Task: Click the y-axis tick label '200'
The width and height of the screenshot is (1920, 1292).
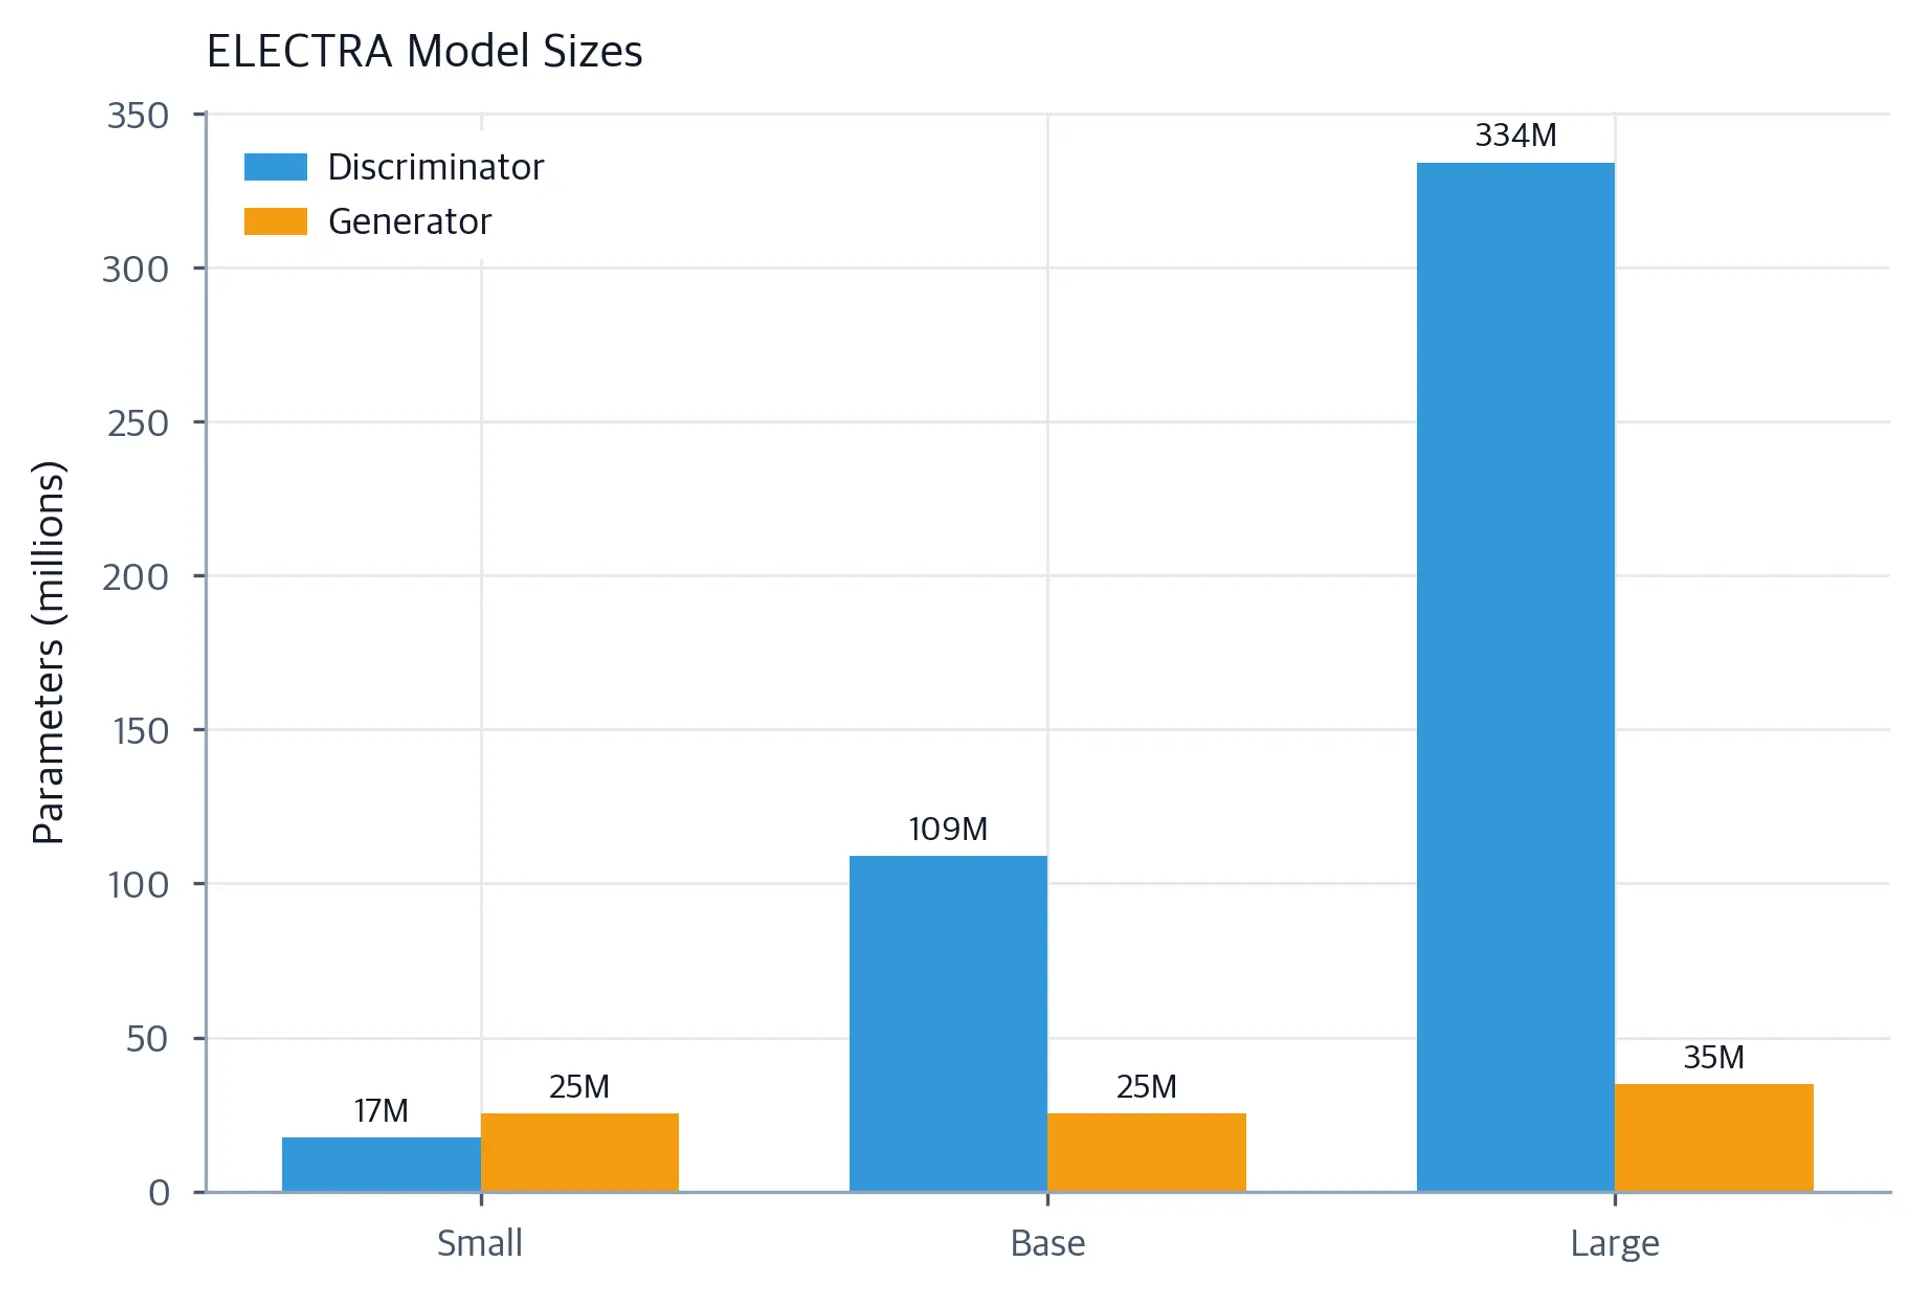Action: coord(136,578)
